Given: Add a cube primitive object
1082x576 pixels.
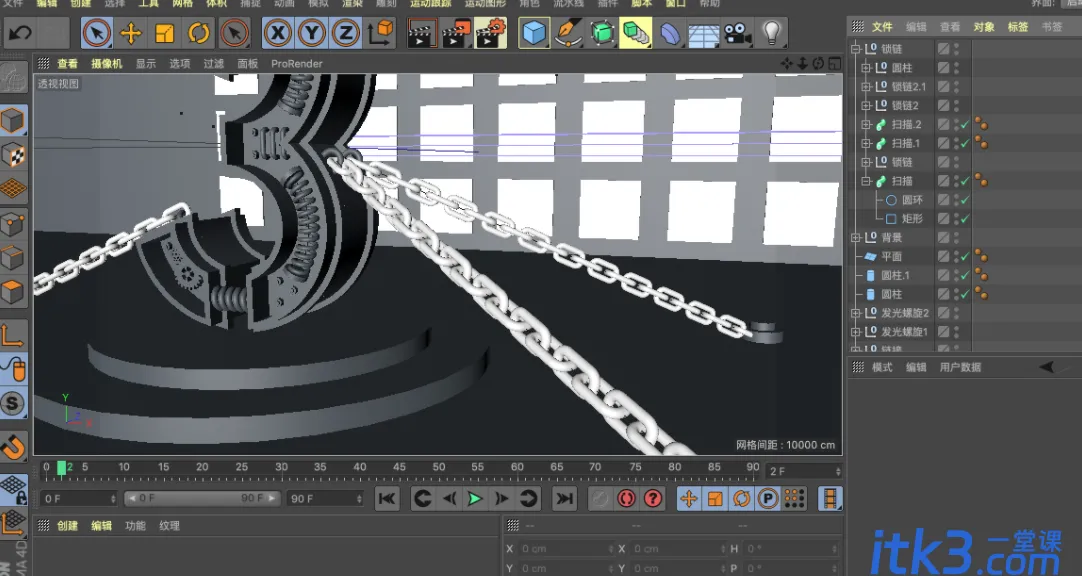Looking at the screenshot, I should tap(534, 32).
